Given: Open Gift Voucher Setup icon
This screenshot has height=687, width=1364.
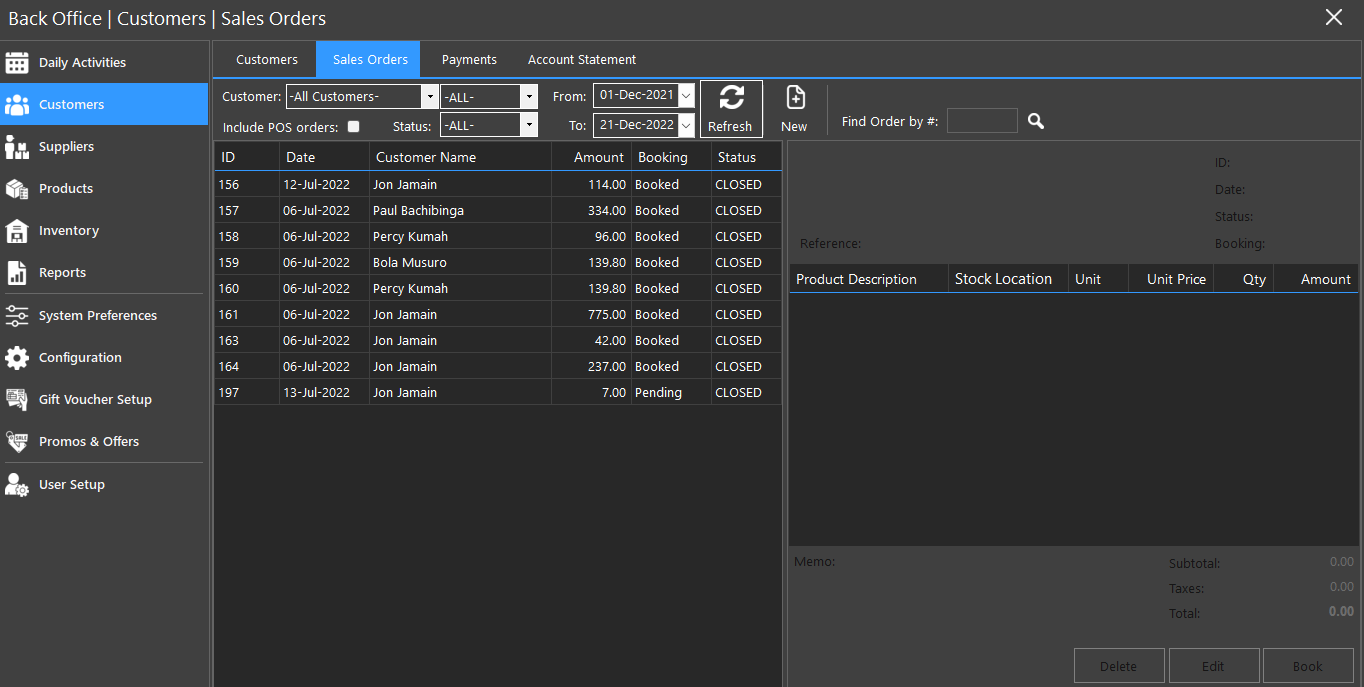Looking at the screenshot, I should click(17, 400).
